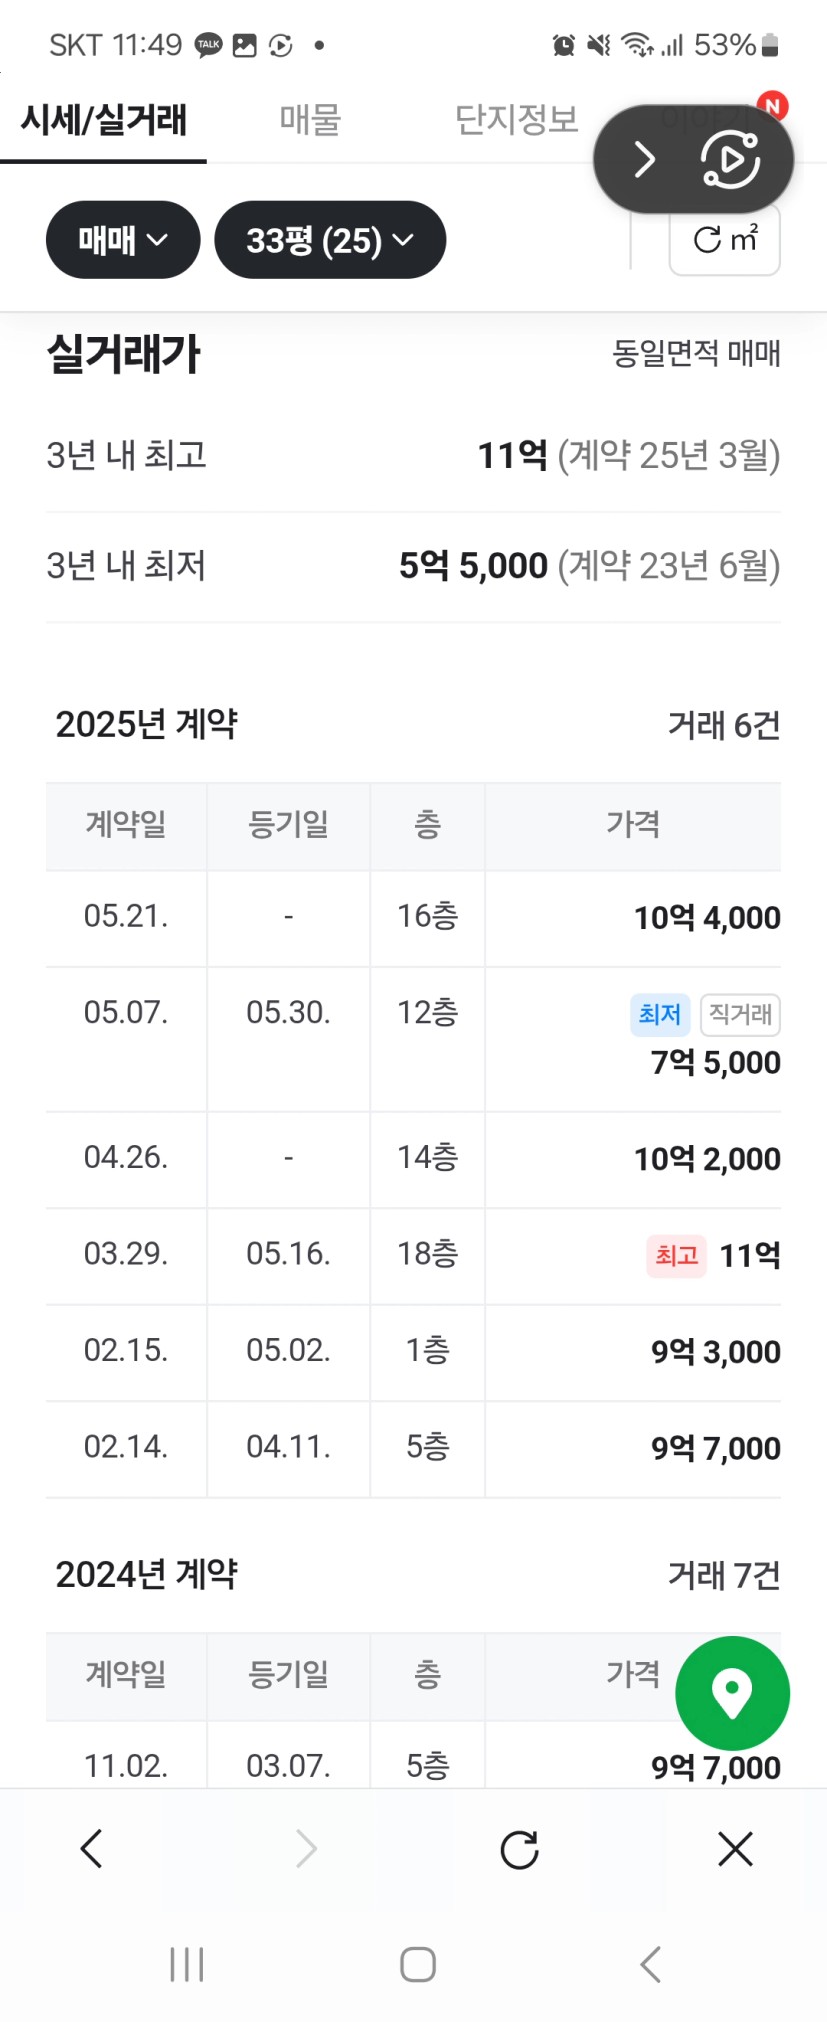The height and width of the screenshot is (2022, 827).
Task: Tap the Android home button
Action: pyautogui.click(x=417, y=1964)
